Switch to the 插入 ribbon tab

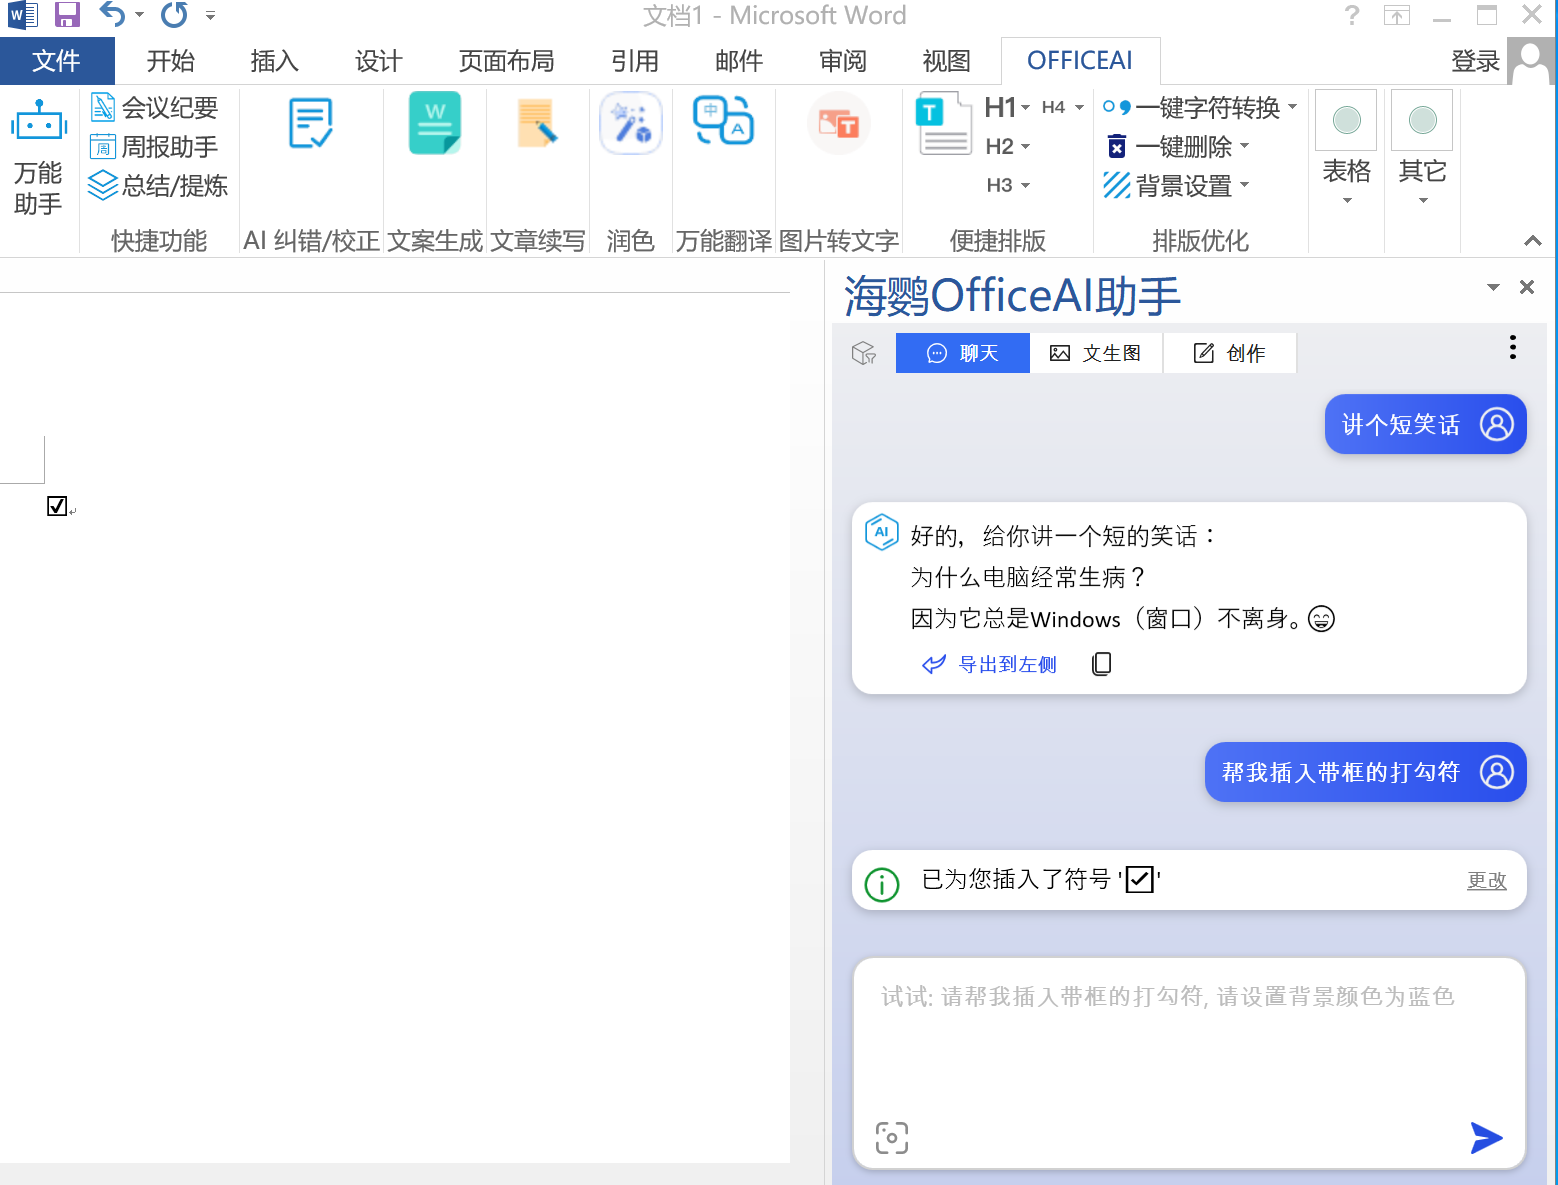tap(275, 61)
